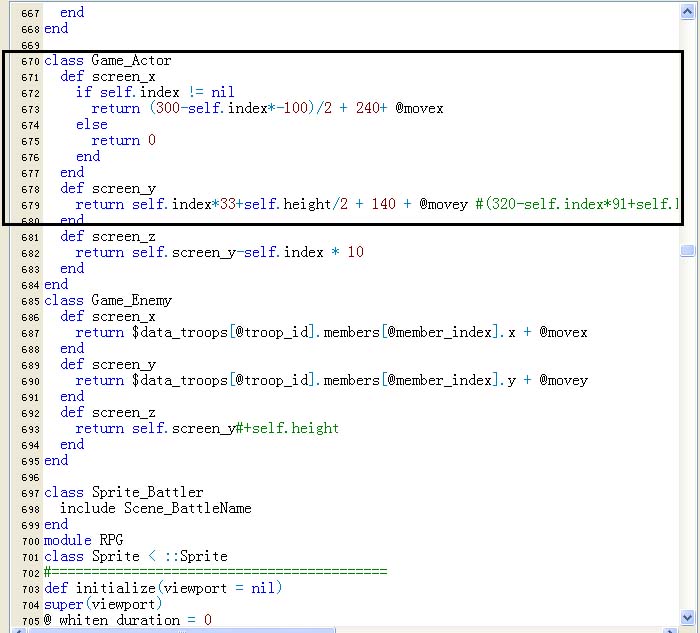Click the 'end' on line 668

56,29
